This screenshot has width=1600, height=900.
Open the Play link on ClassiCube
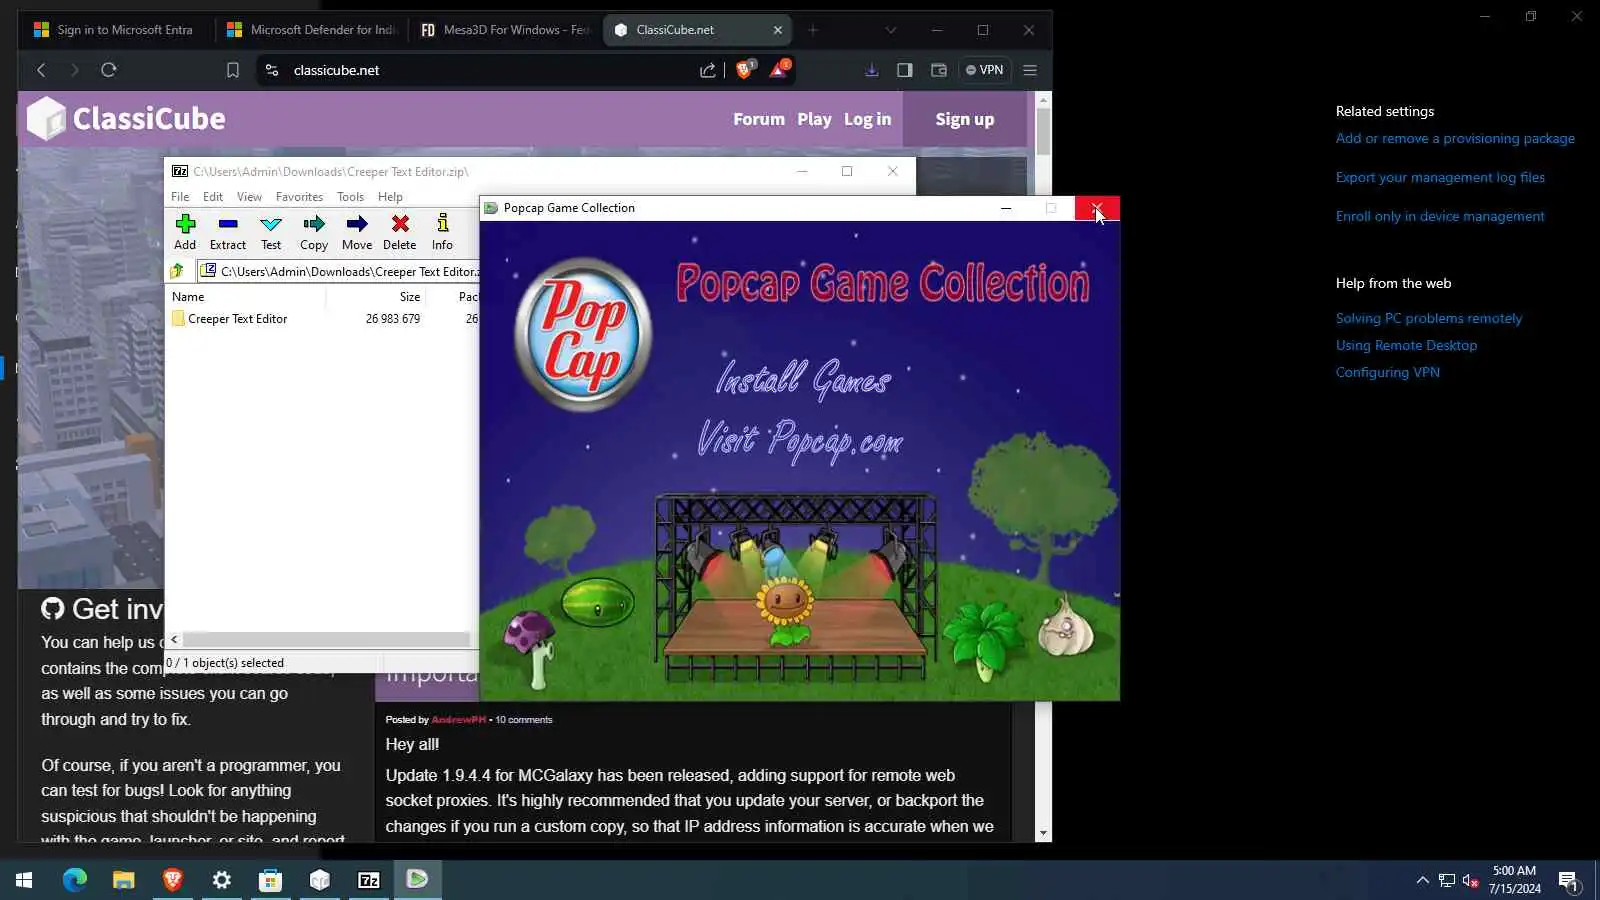[814, 119]
